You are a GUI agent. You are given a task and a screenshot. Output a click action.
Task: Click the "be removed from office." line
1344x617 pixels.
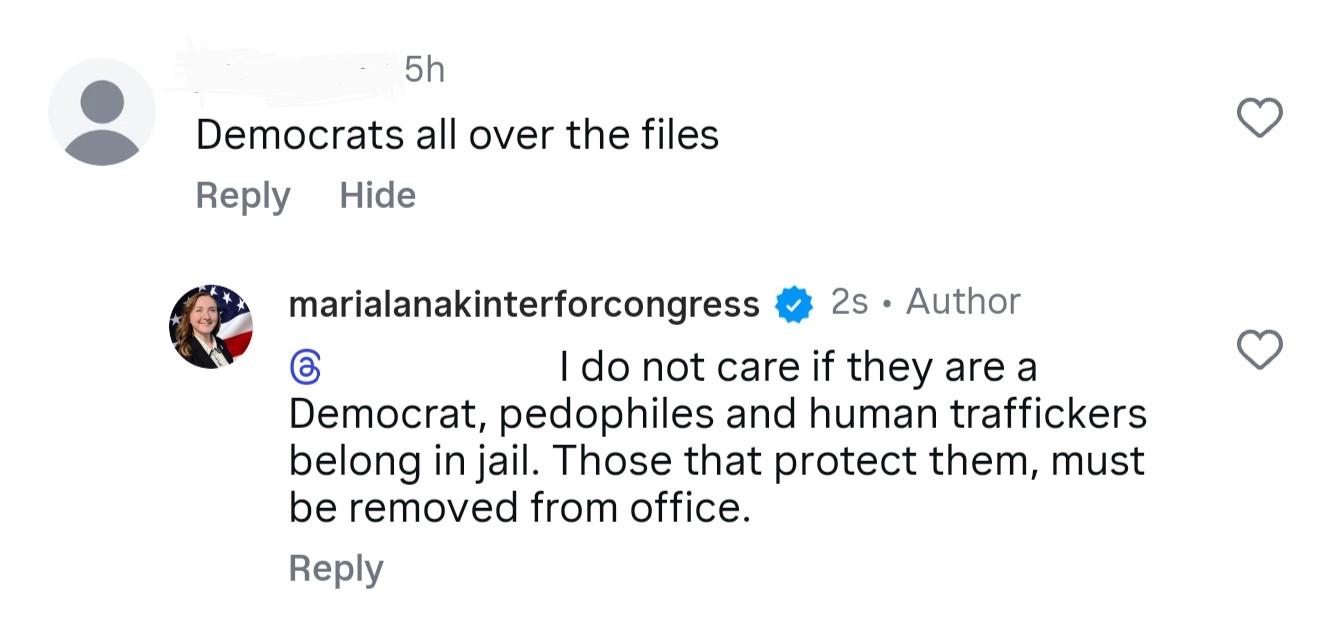(519, 508)
